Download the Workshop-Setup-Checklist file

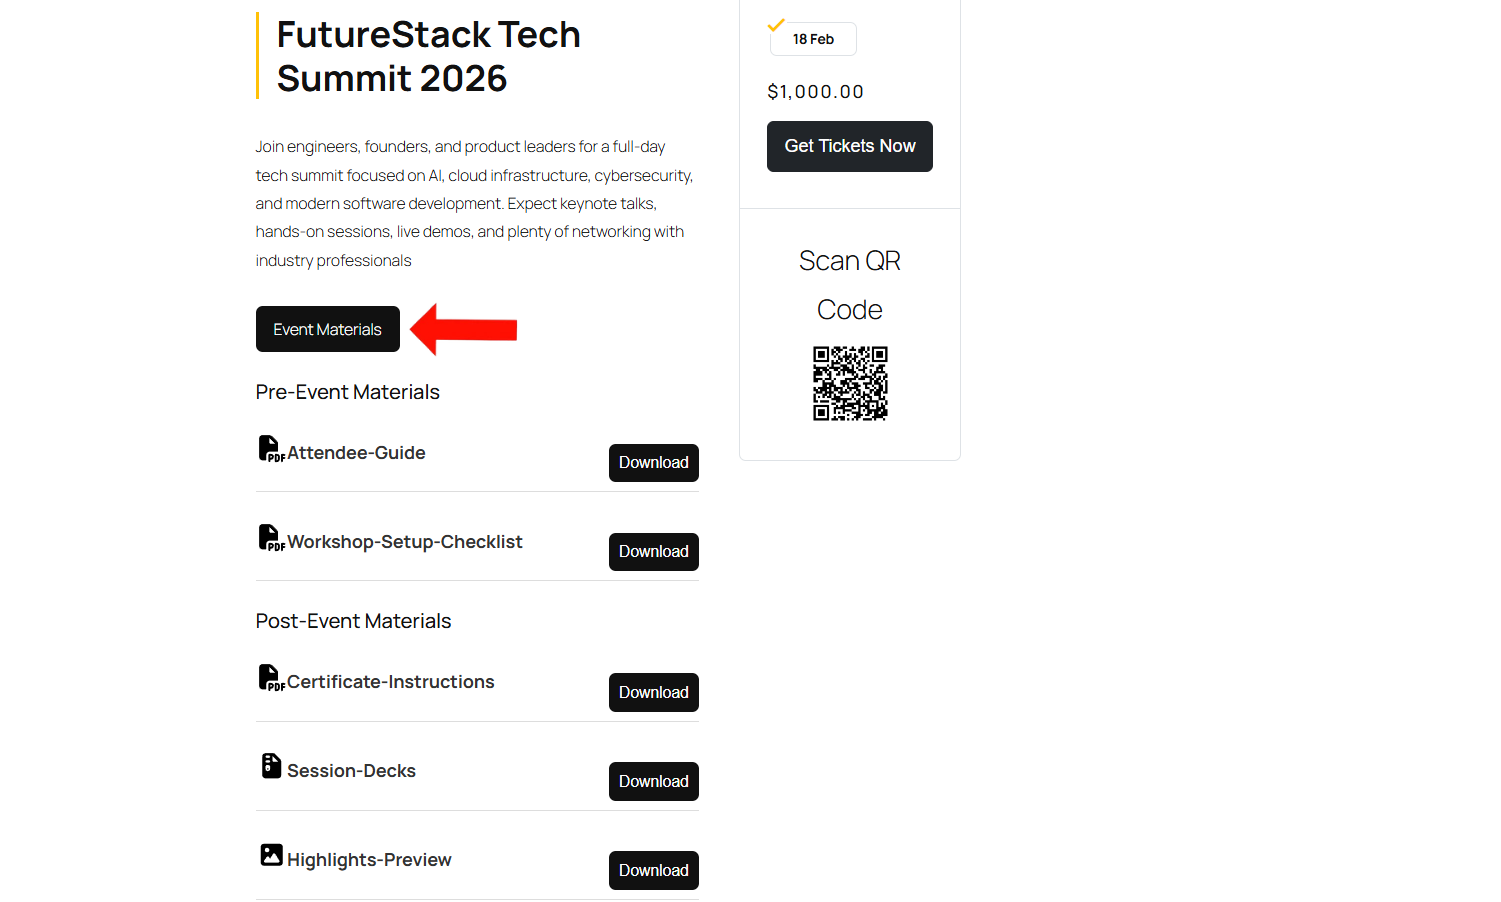(x=653, y=552)
